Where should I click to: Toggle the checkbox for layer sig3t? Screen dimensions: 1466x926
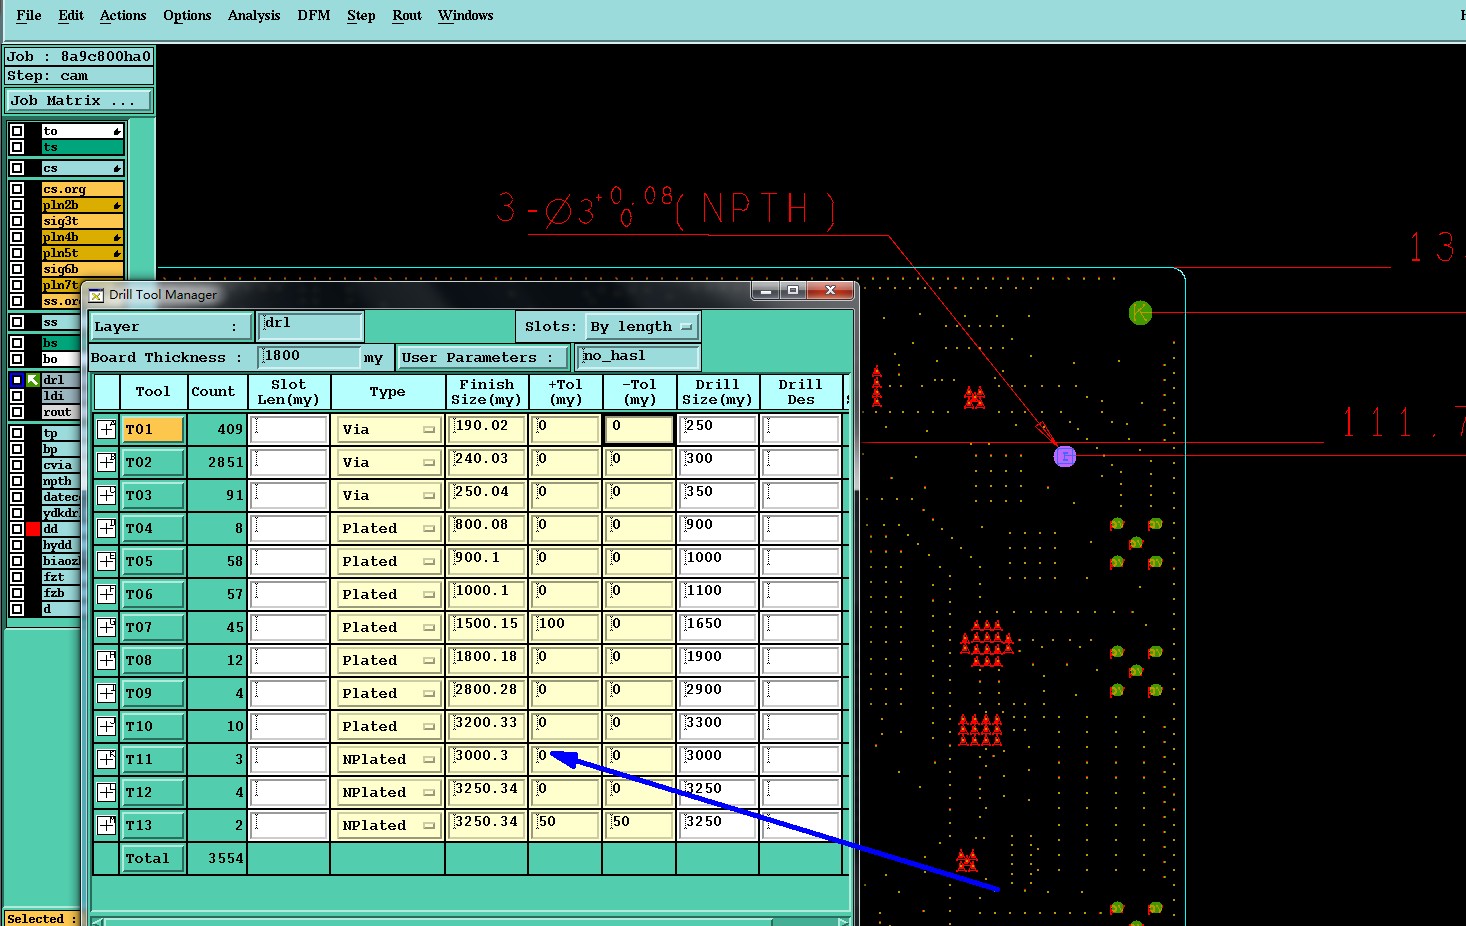click(17, 221)
